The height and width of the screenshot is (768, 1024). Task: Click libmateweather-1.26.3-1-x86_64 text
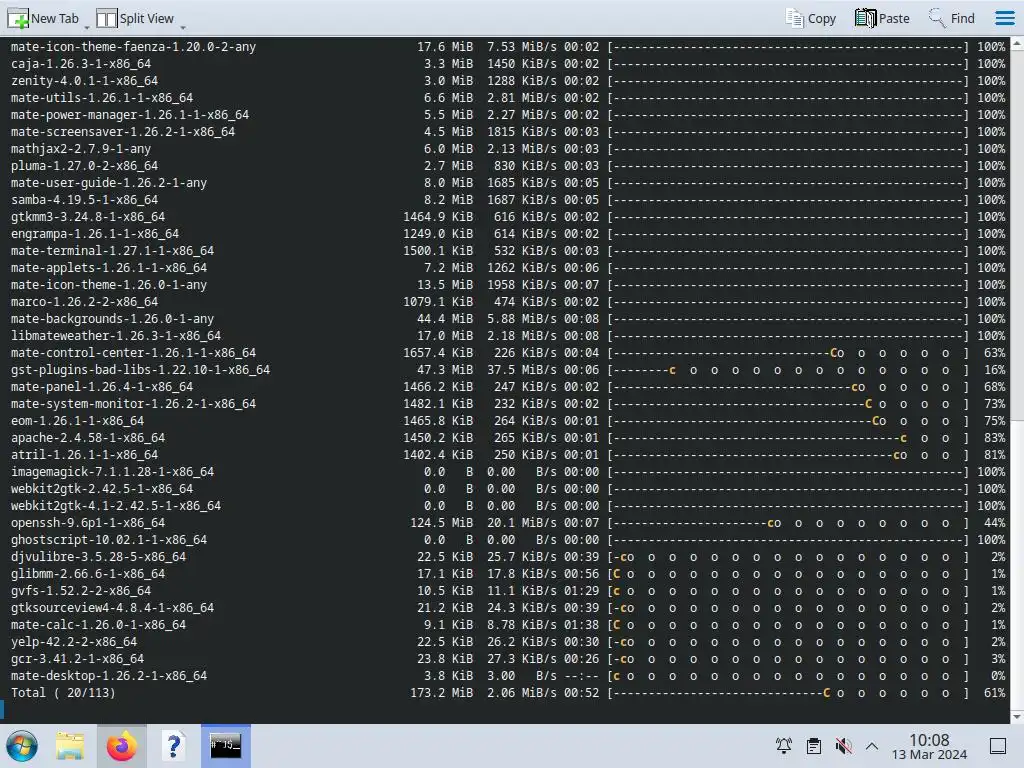click(116, 336)
